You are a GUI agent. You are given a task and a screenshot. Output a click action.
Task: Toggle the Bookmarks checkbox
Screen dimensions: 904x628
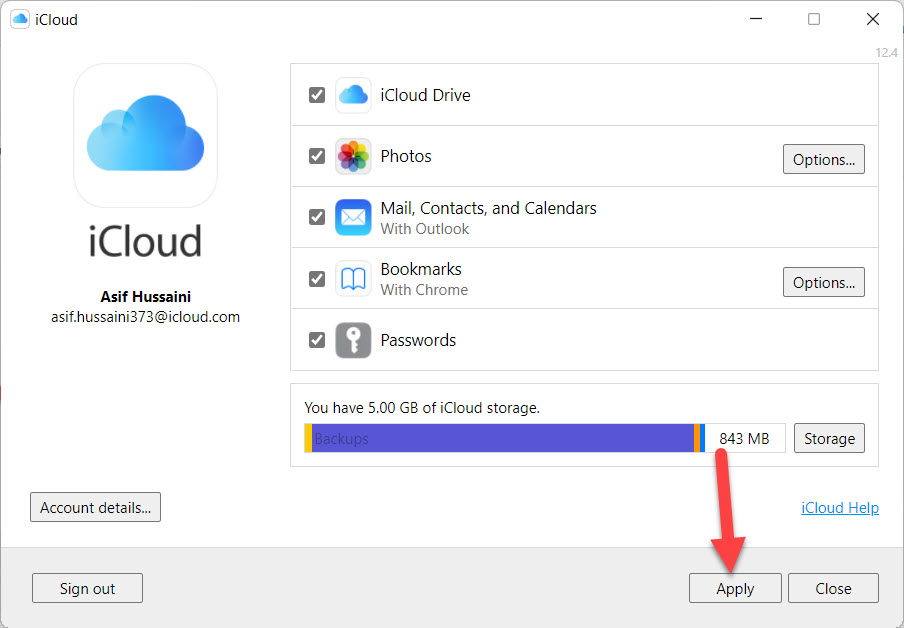pos(317,279)
